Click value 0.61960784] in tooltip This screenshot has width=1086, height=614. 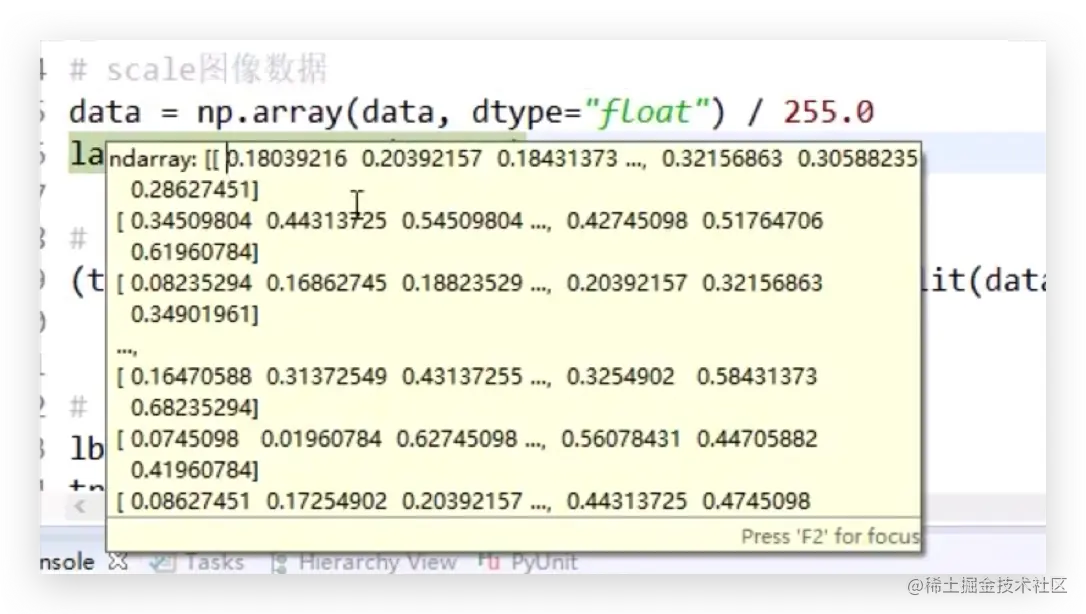(x=195, y=252)
